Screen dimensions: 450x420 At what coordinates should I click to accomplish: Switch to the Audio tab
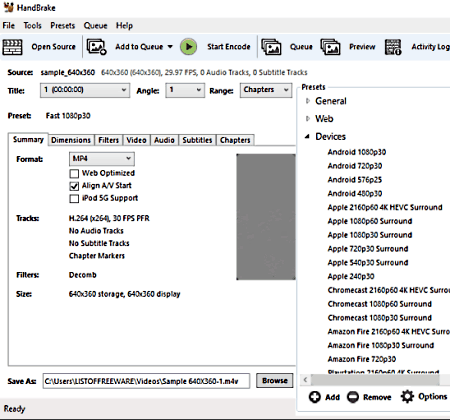164,140
